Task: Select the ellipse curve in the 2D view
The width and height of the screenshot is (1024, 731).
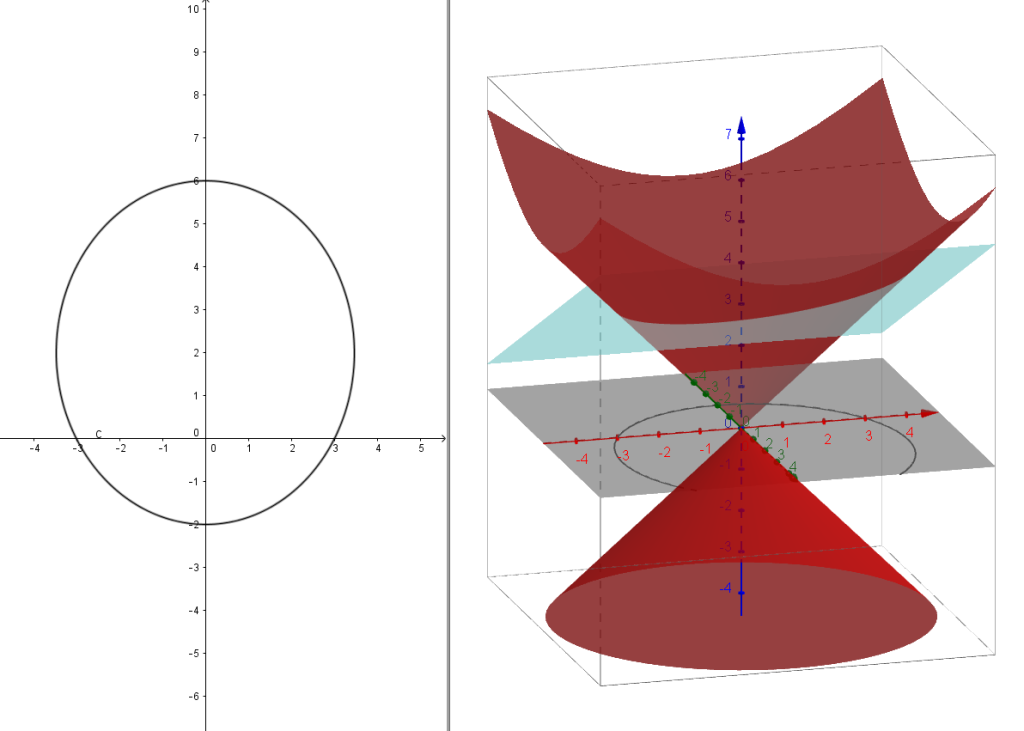Action: [354, 352]
